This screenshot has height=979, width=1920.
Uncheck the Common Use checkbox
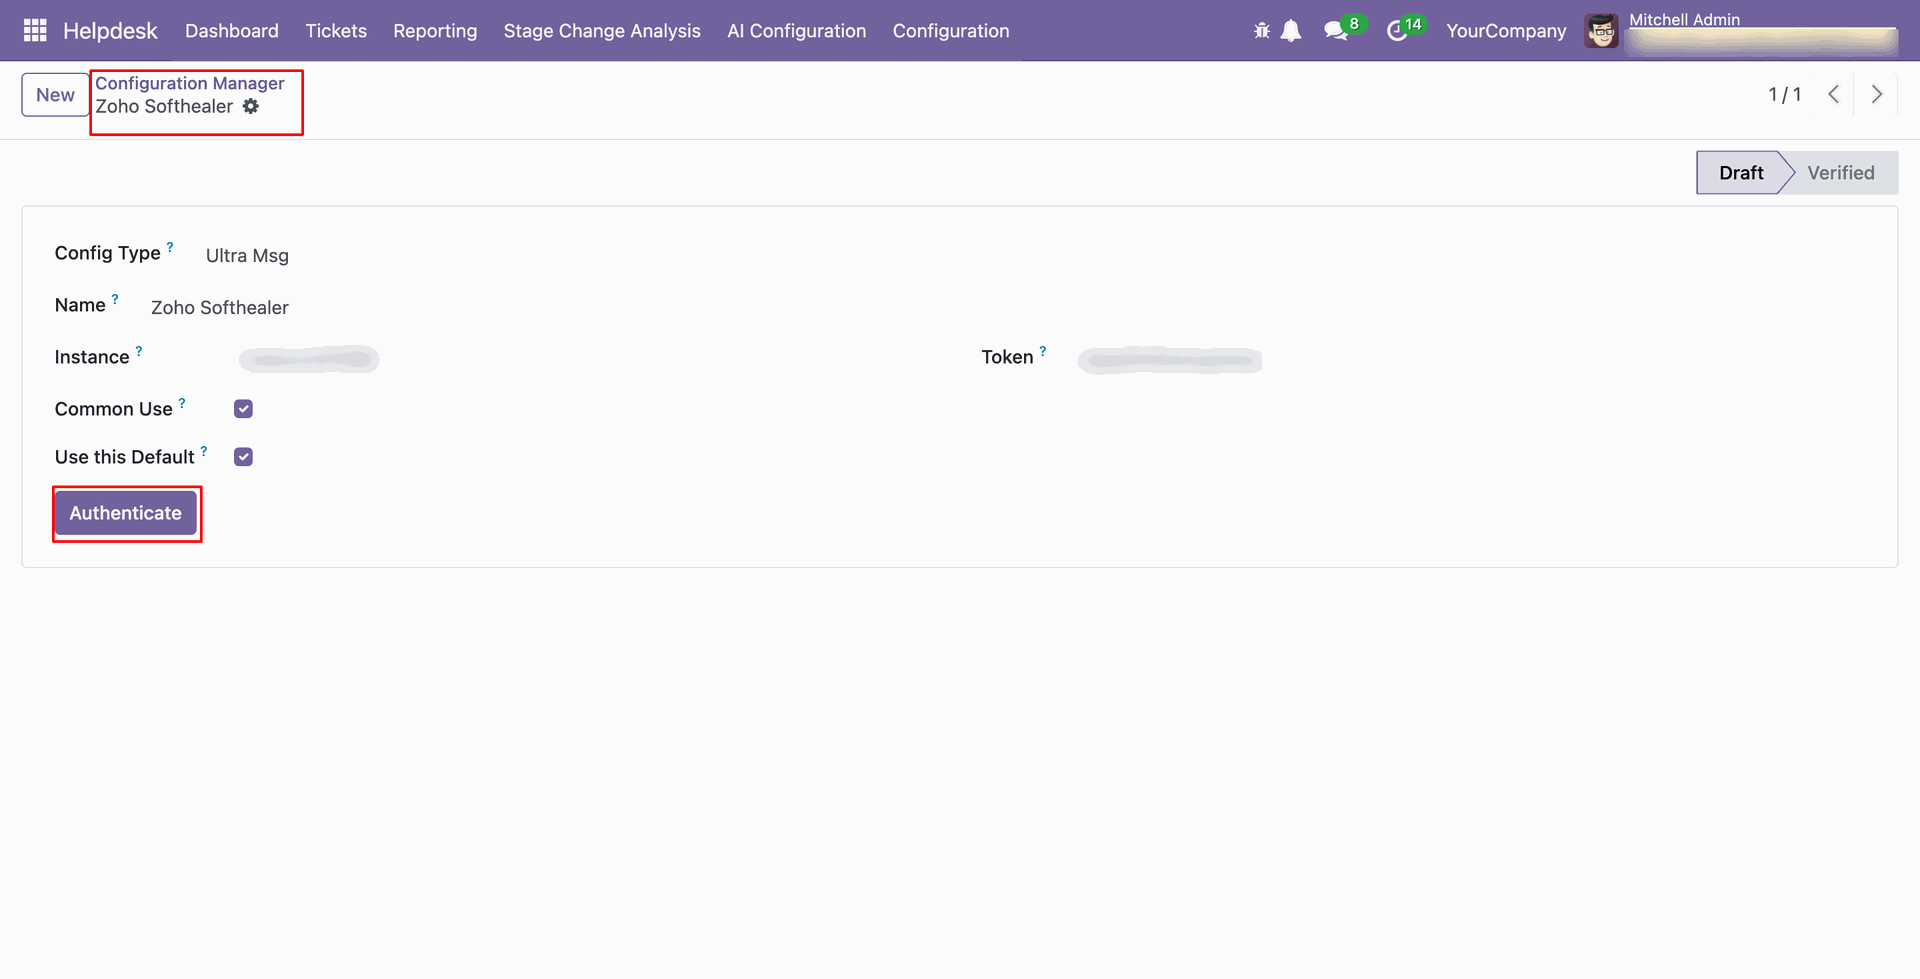point(243,409)
